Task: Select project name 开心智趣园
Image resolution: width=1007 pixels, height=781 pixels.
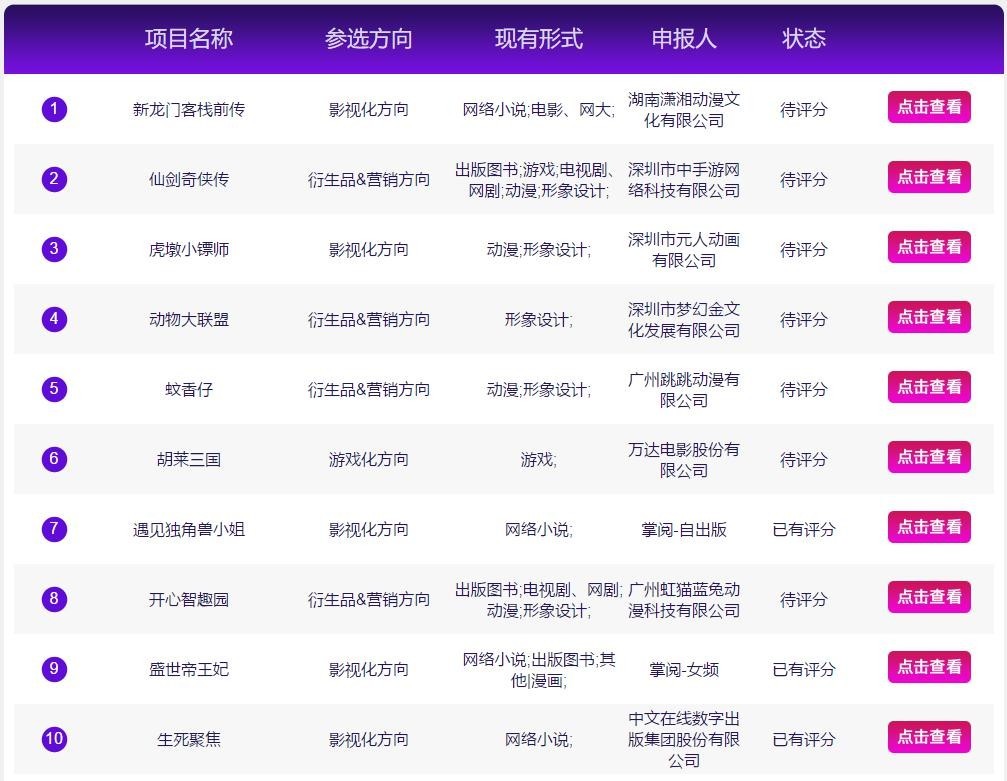Action: coord(189,599)
